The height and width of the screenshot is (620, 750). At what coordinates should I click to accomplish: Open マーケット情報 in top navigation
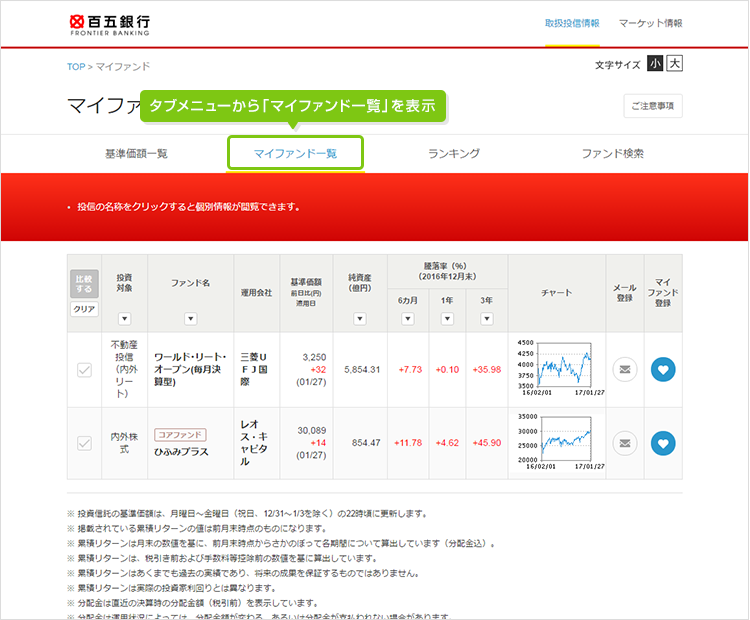tap(651, 23)
